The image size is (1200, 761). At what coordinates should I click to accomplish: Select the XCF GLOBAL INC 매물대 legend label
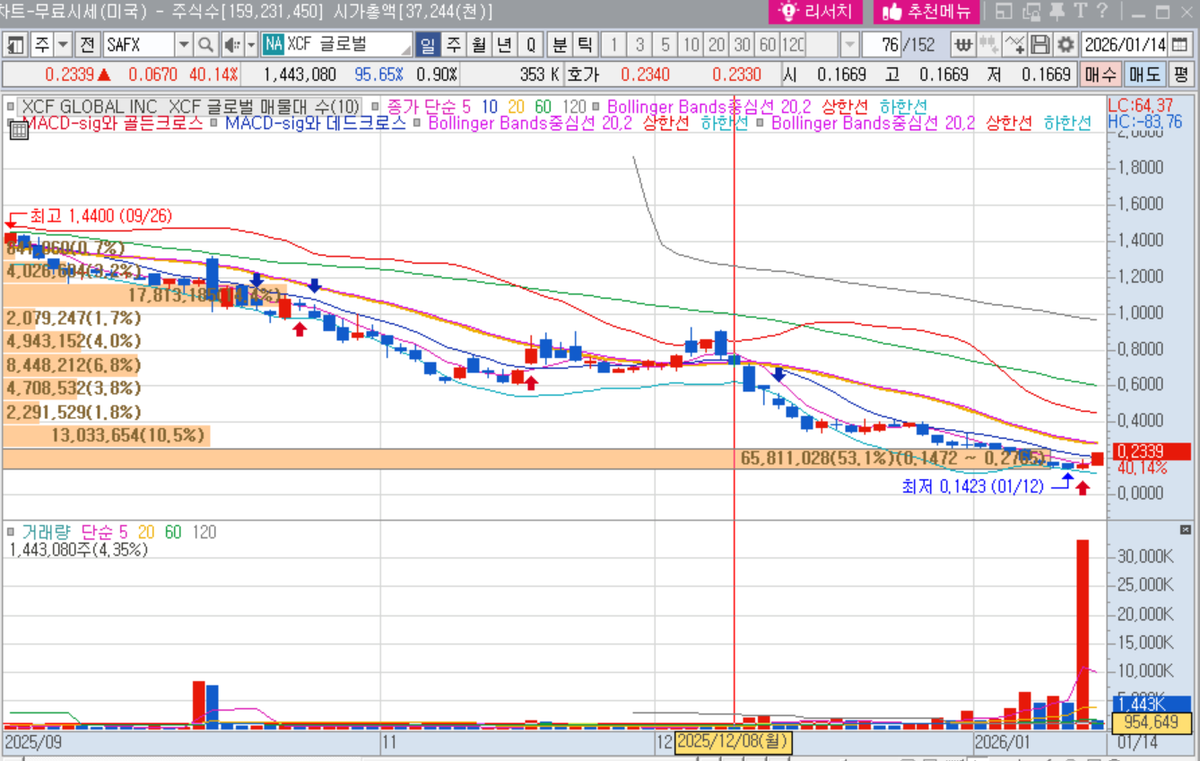(190, 106)
